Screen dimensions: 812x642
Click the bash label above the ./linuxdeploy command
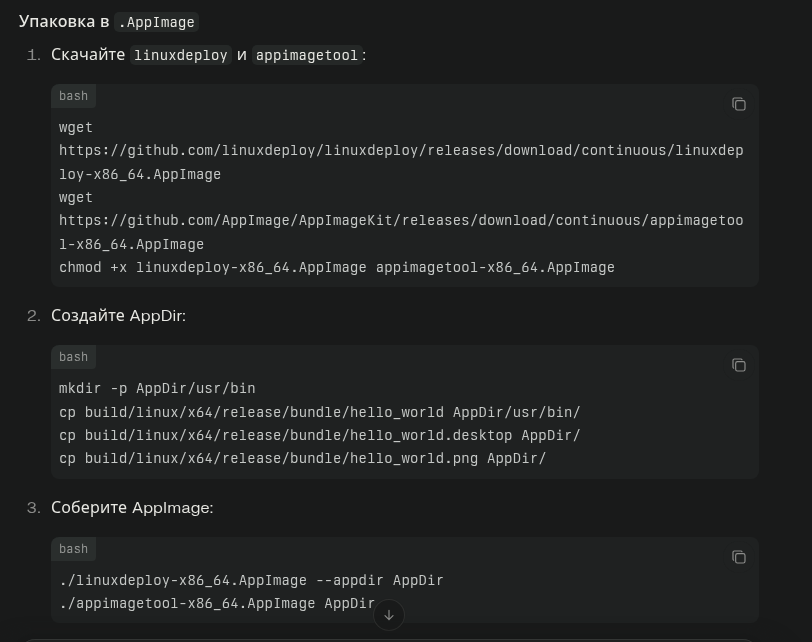tap(73, 549)
